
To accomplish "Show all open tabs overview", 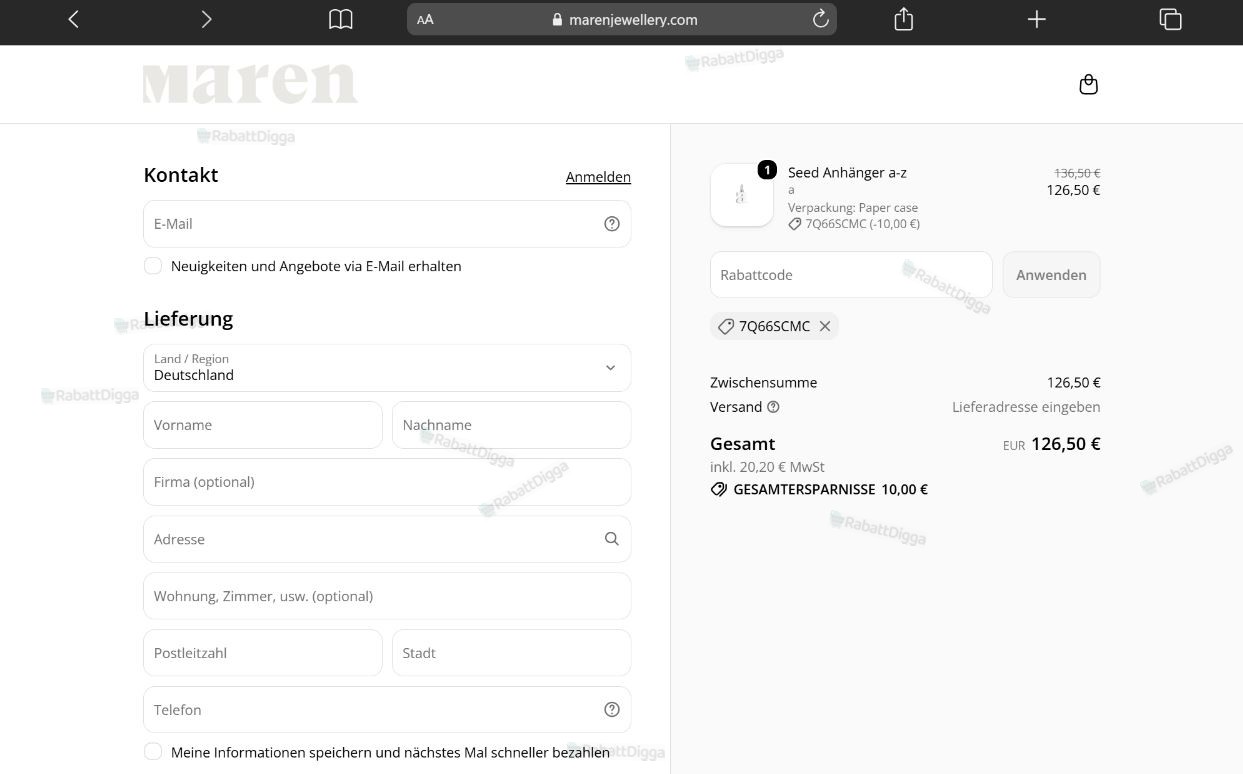I will (x=1170, y=19).
